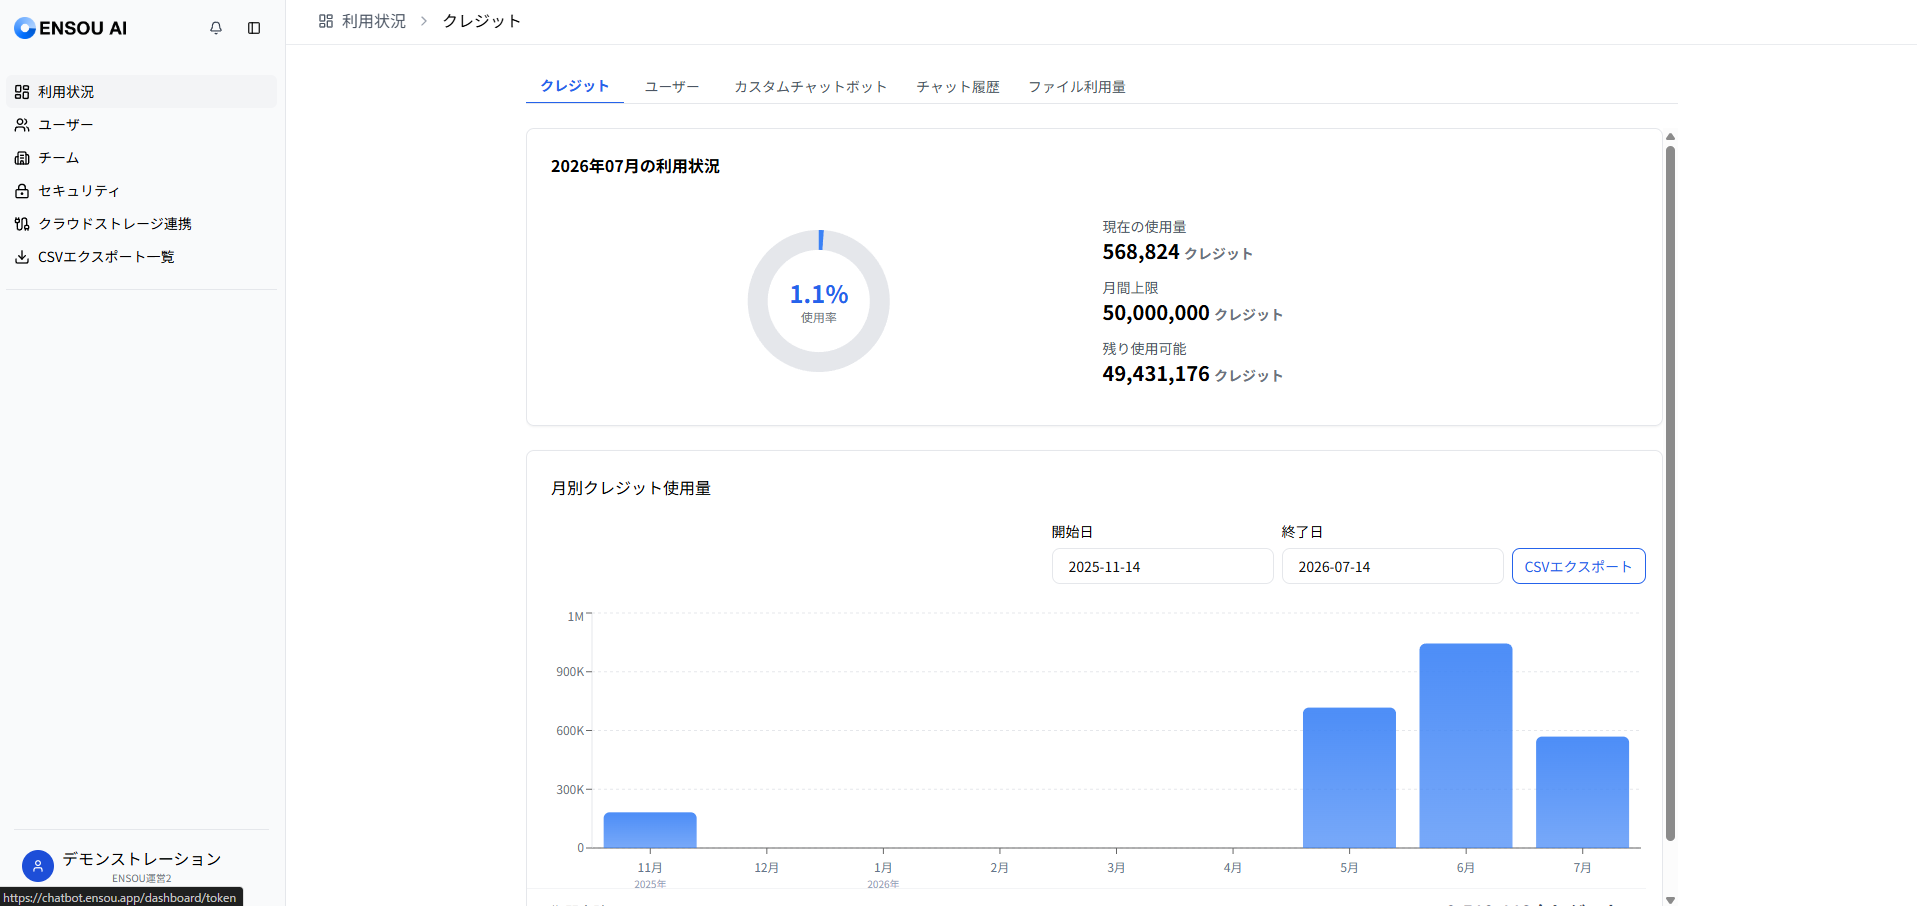Click the クラウドストレージ連携 icon
1917x906 pixels.
point(22,224)
